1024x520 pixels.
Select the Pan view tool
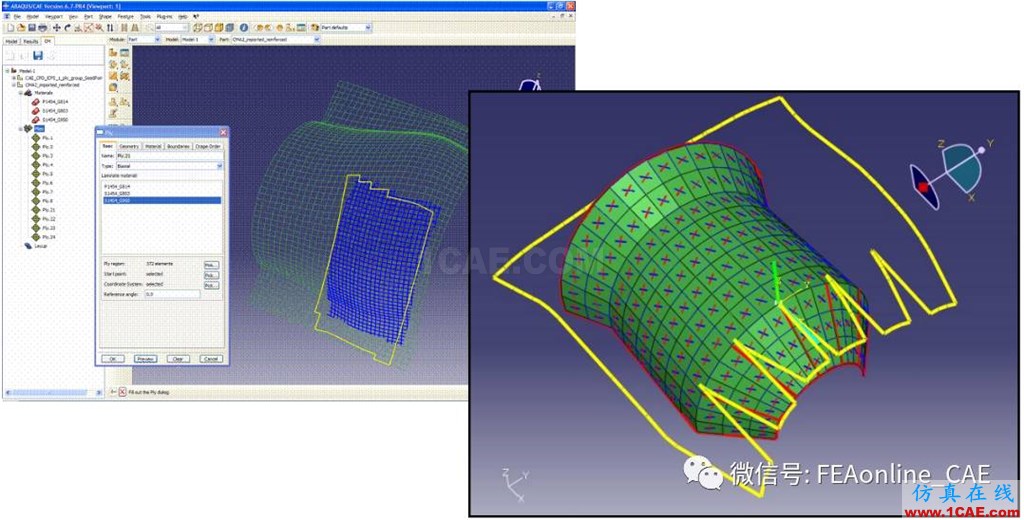click(x=57, y=27)
